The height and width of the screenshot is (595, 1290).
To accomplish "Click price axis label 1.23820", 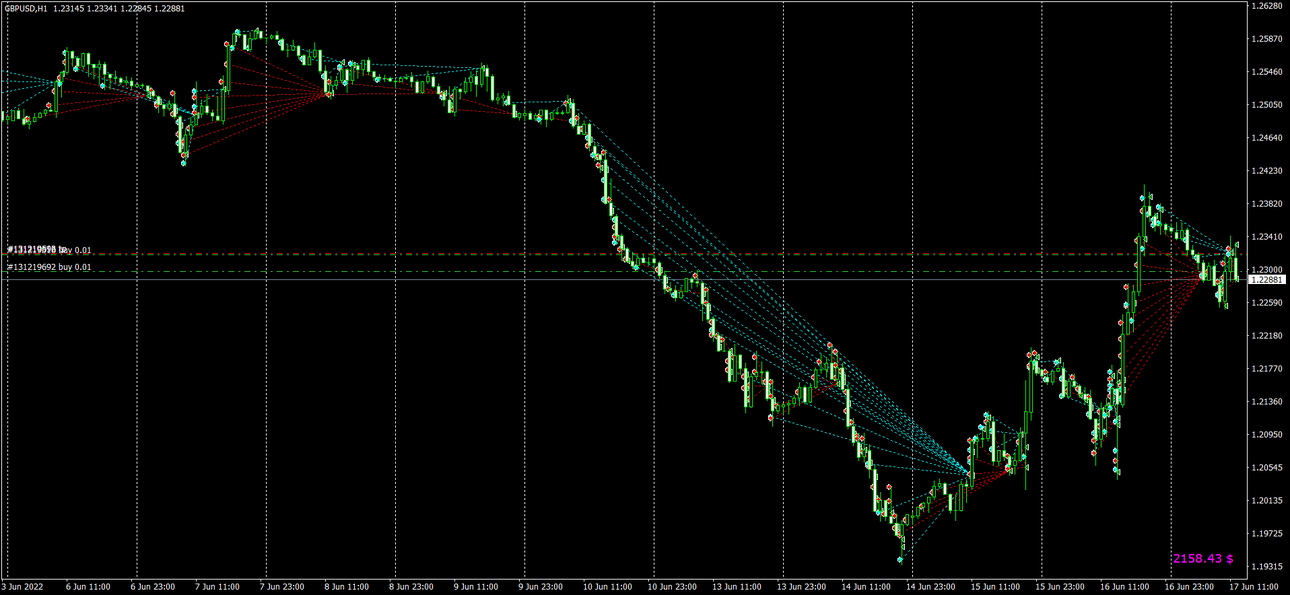I will click(1267, 204).
